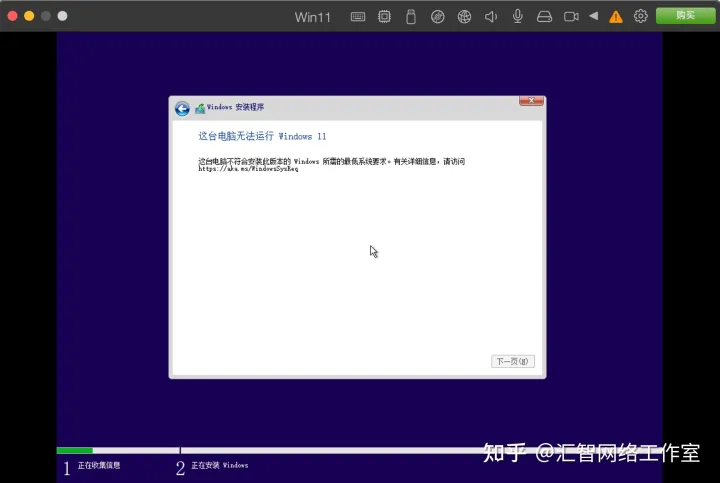The image size is (720, 483).
Task: Click the green 购买 buy button
Action: (x=685, y=16)
